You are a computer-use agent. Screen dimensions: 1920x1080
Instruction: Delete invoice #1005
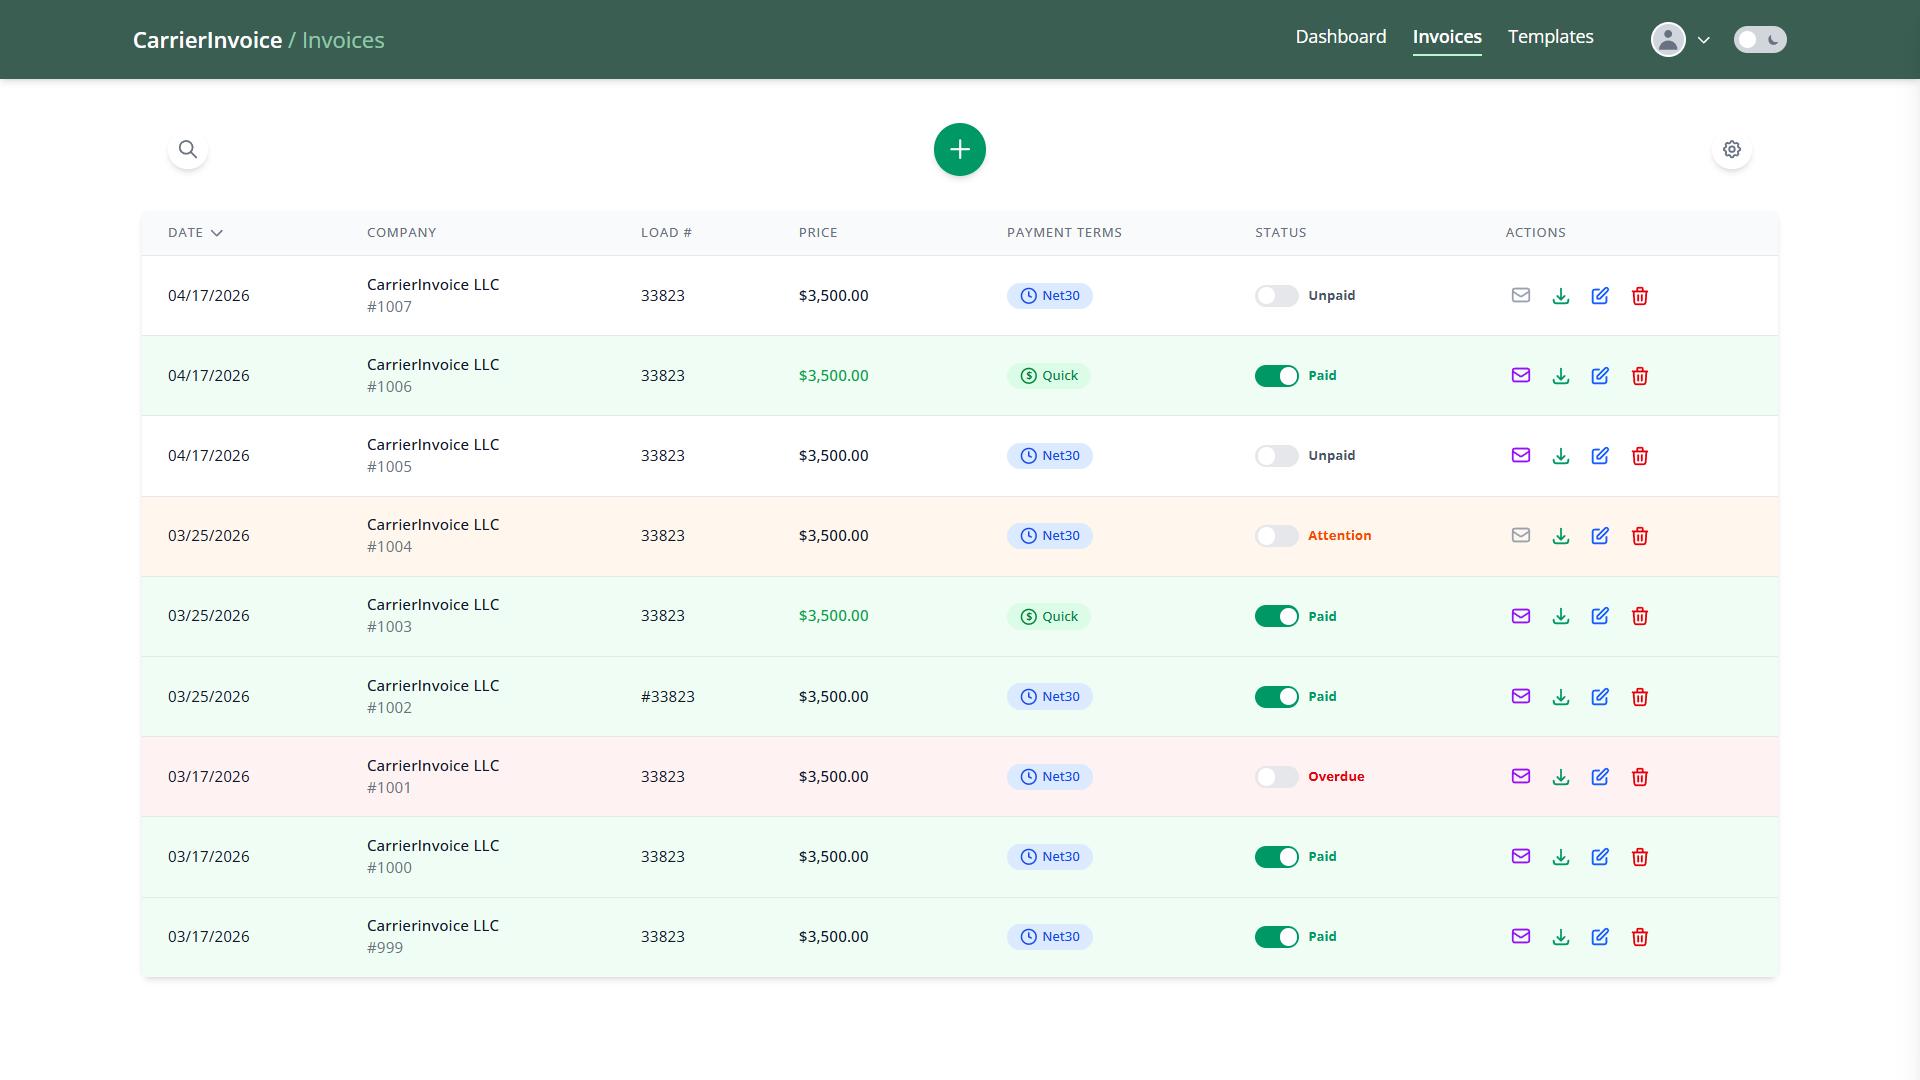coord(1640,456)
